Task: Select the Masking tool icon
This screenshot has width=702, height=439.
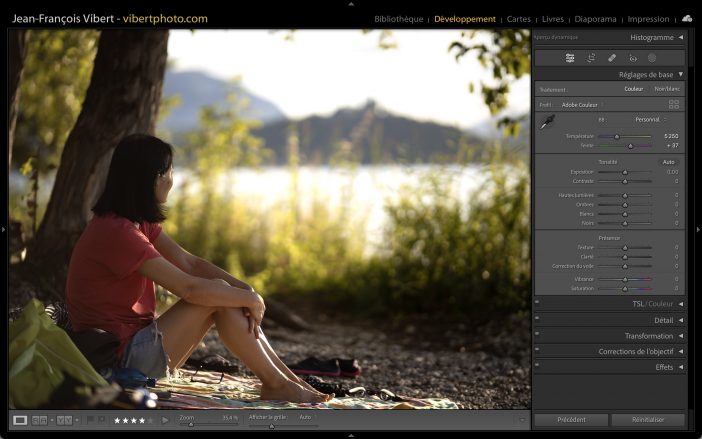Action: 652,58
